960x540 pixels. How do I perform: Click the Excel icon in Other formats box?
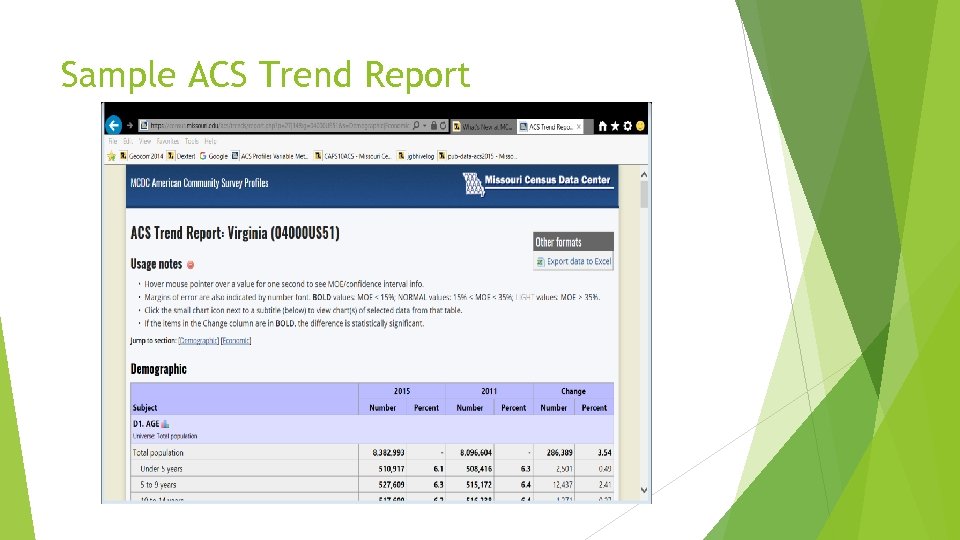pos(540,262)
